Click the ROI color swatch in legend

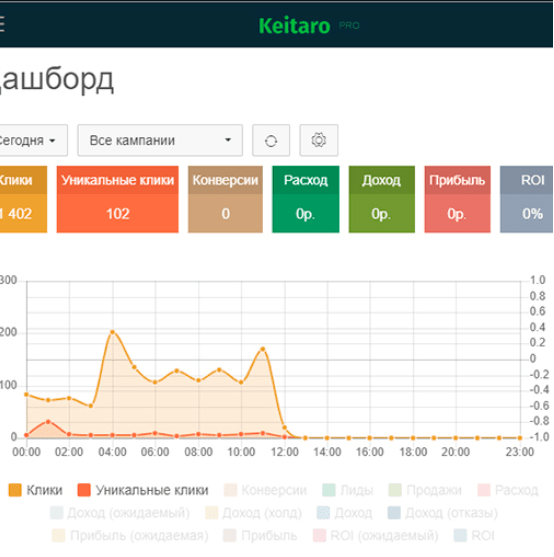click(460, 535)
